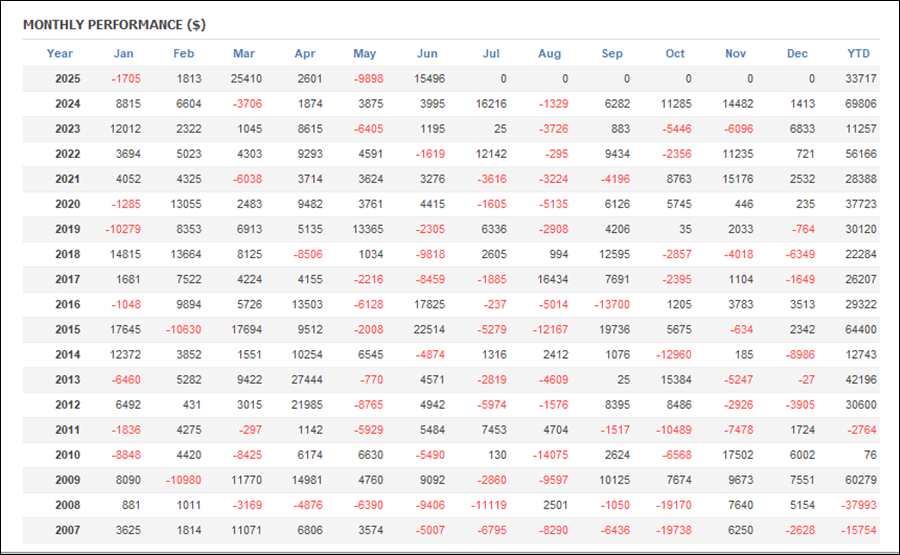Click the 2012 April value 21985
Image resolution: width=900 pixels, height=555 pixels.
click(307, 405)
